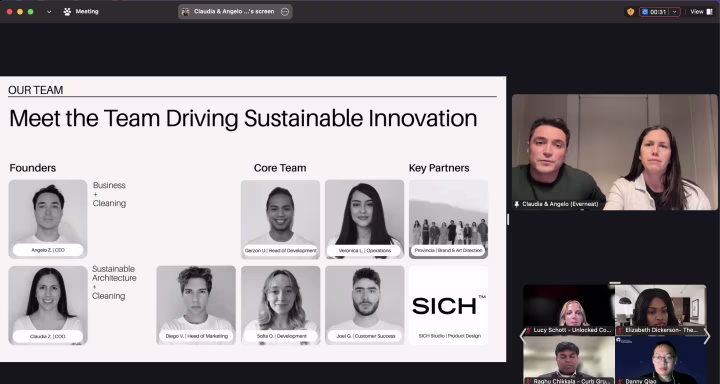The width and height of the screenshot is (720, 384).
Task: Click the "Angelo Z. | CEO" label
Action: point(48,250)
